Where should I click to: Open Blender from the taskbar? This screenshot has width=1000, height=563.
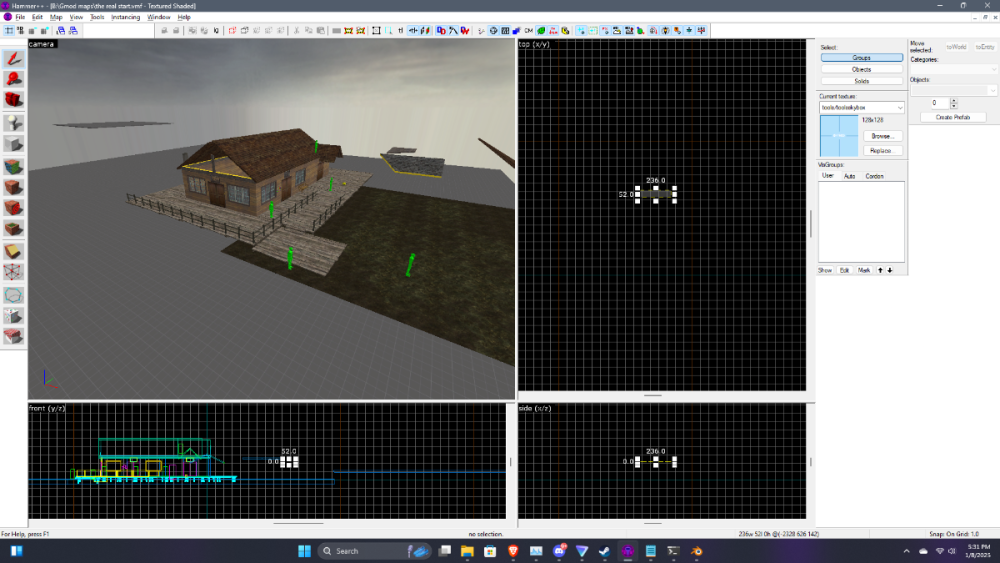pyautogui.click(x=696, y=551)
